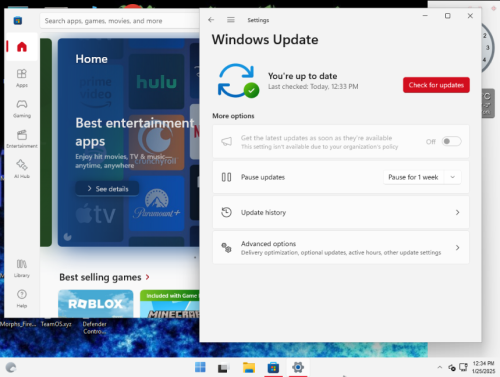
Task: Click Store search box
Action: (120, 21)
